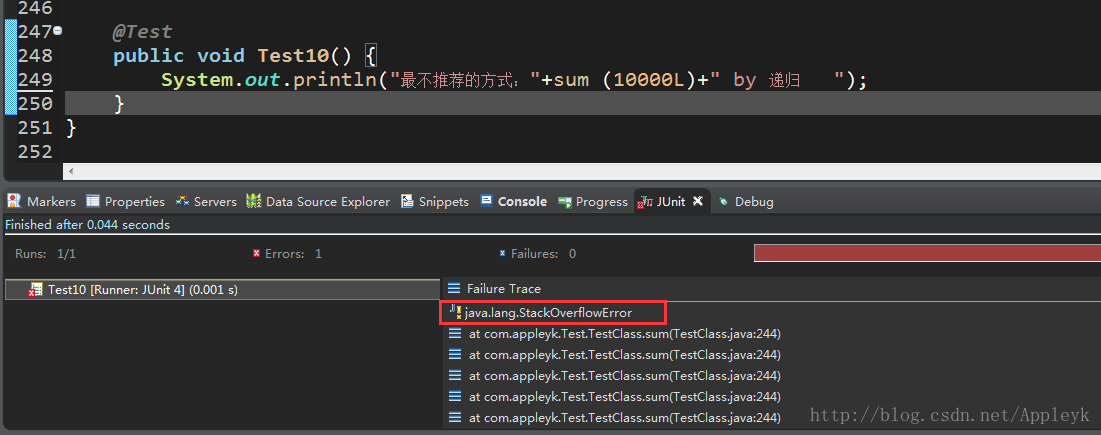Click the Test10 error test icon

click(35, 290)
